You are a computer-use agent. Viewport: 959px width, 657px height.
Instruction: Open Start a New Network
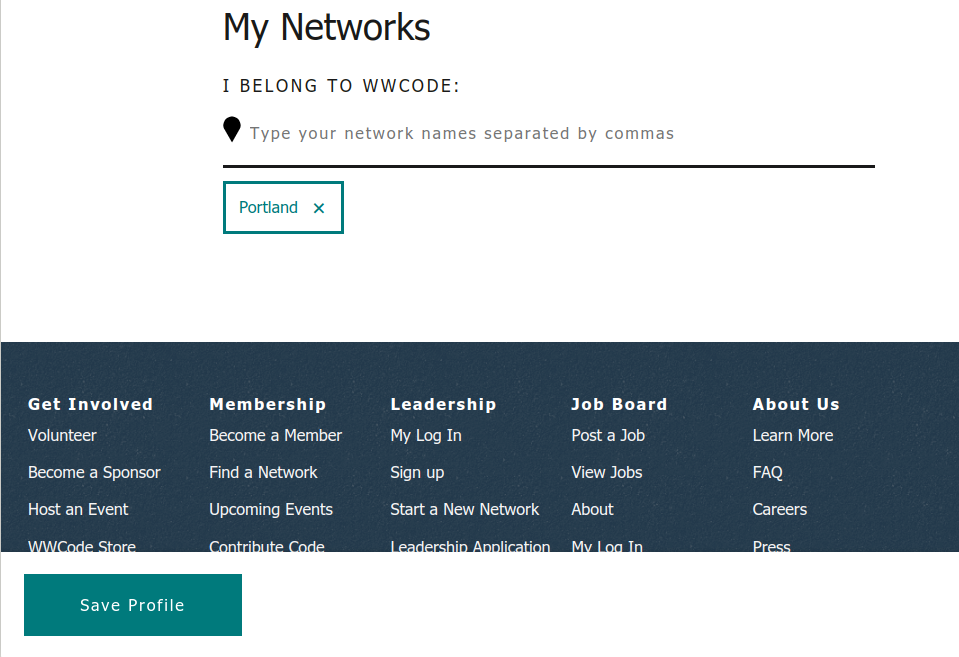pos(465,510)
